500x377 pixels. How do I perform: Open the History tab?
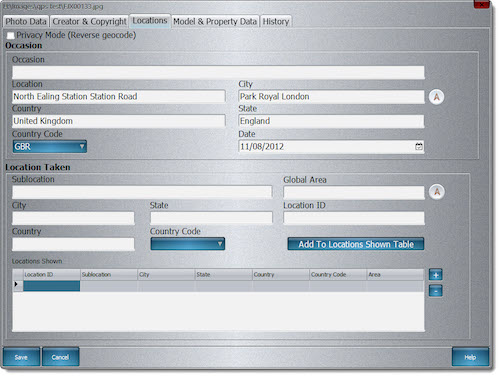(x=276, y=22)
